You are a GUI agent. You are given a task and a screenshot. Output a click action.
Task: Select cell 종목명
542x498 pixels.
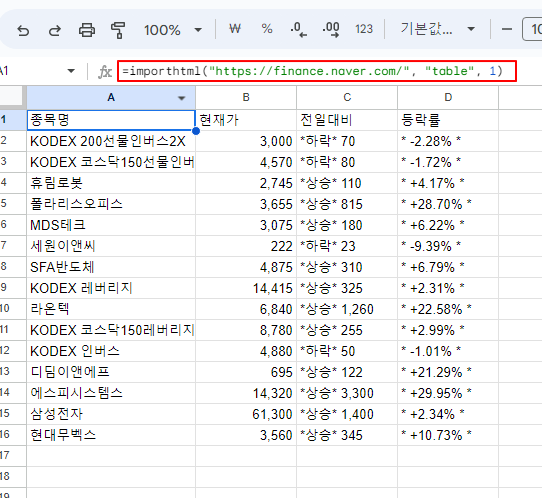pos(111,120)
